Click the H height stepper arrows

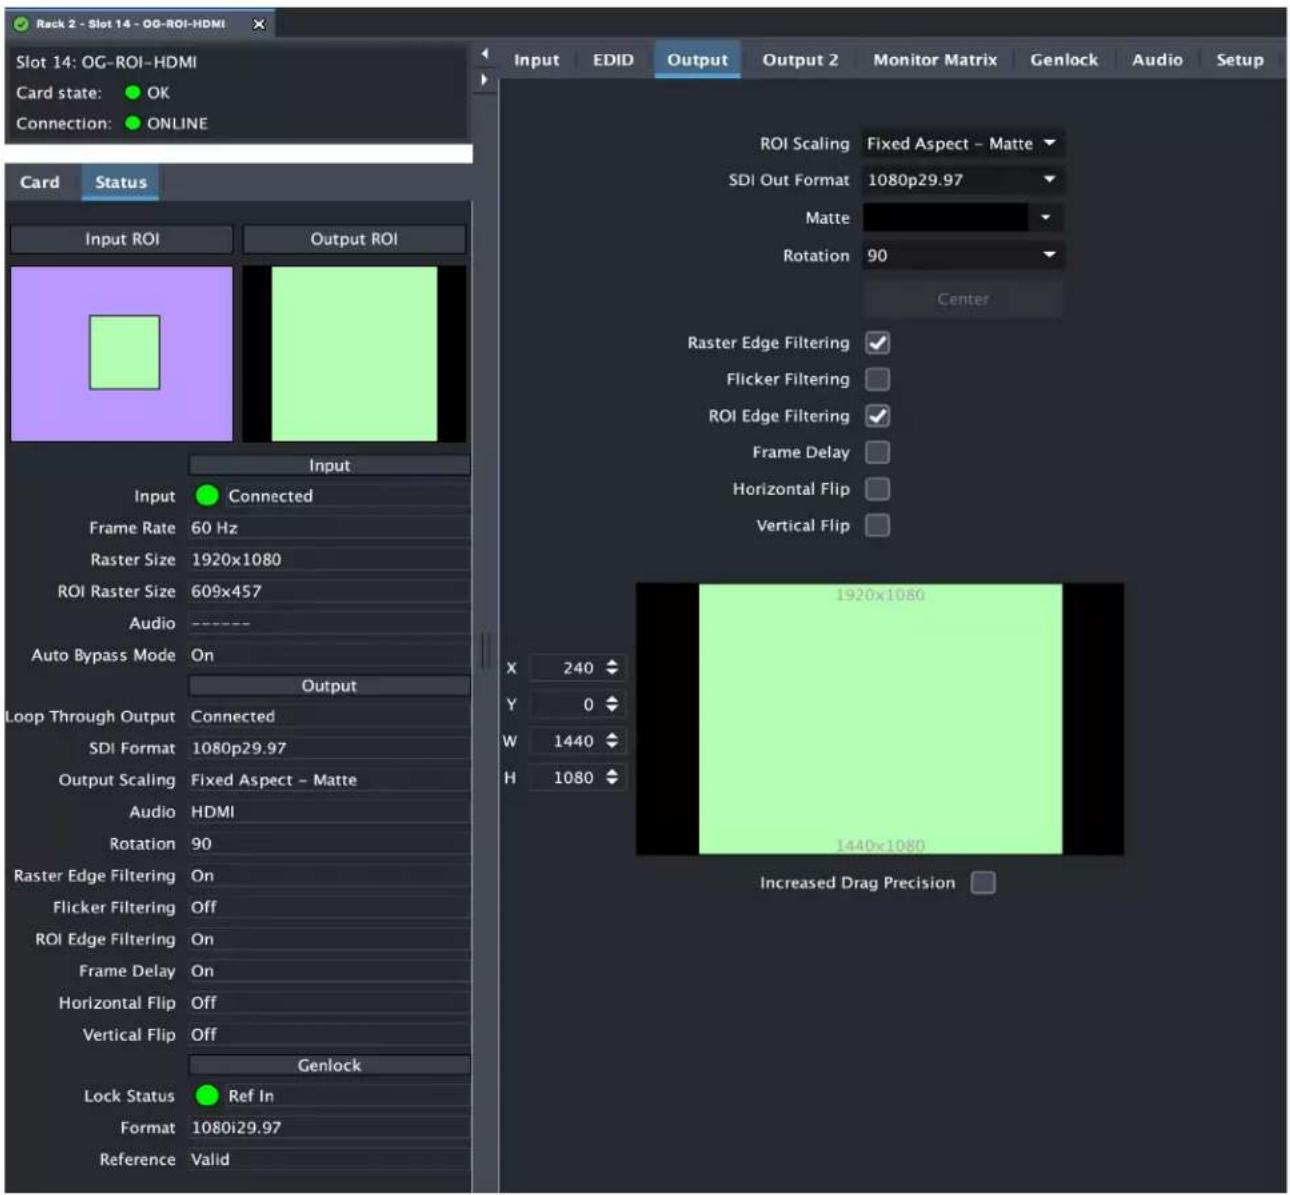click(612, 777)
